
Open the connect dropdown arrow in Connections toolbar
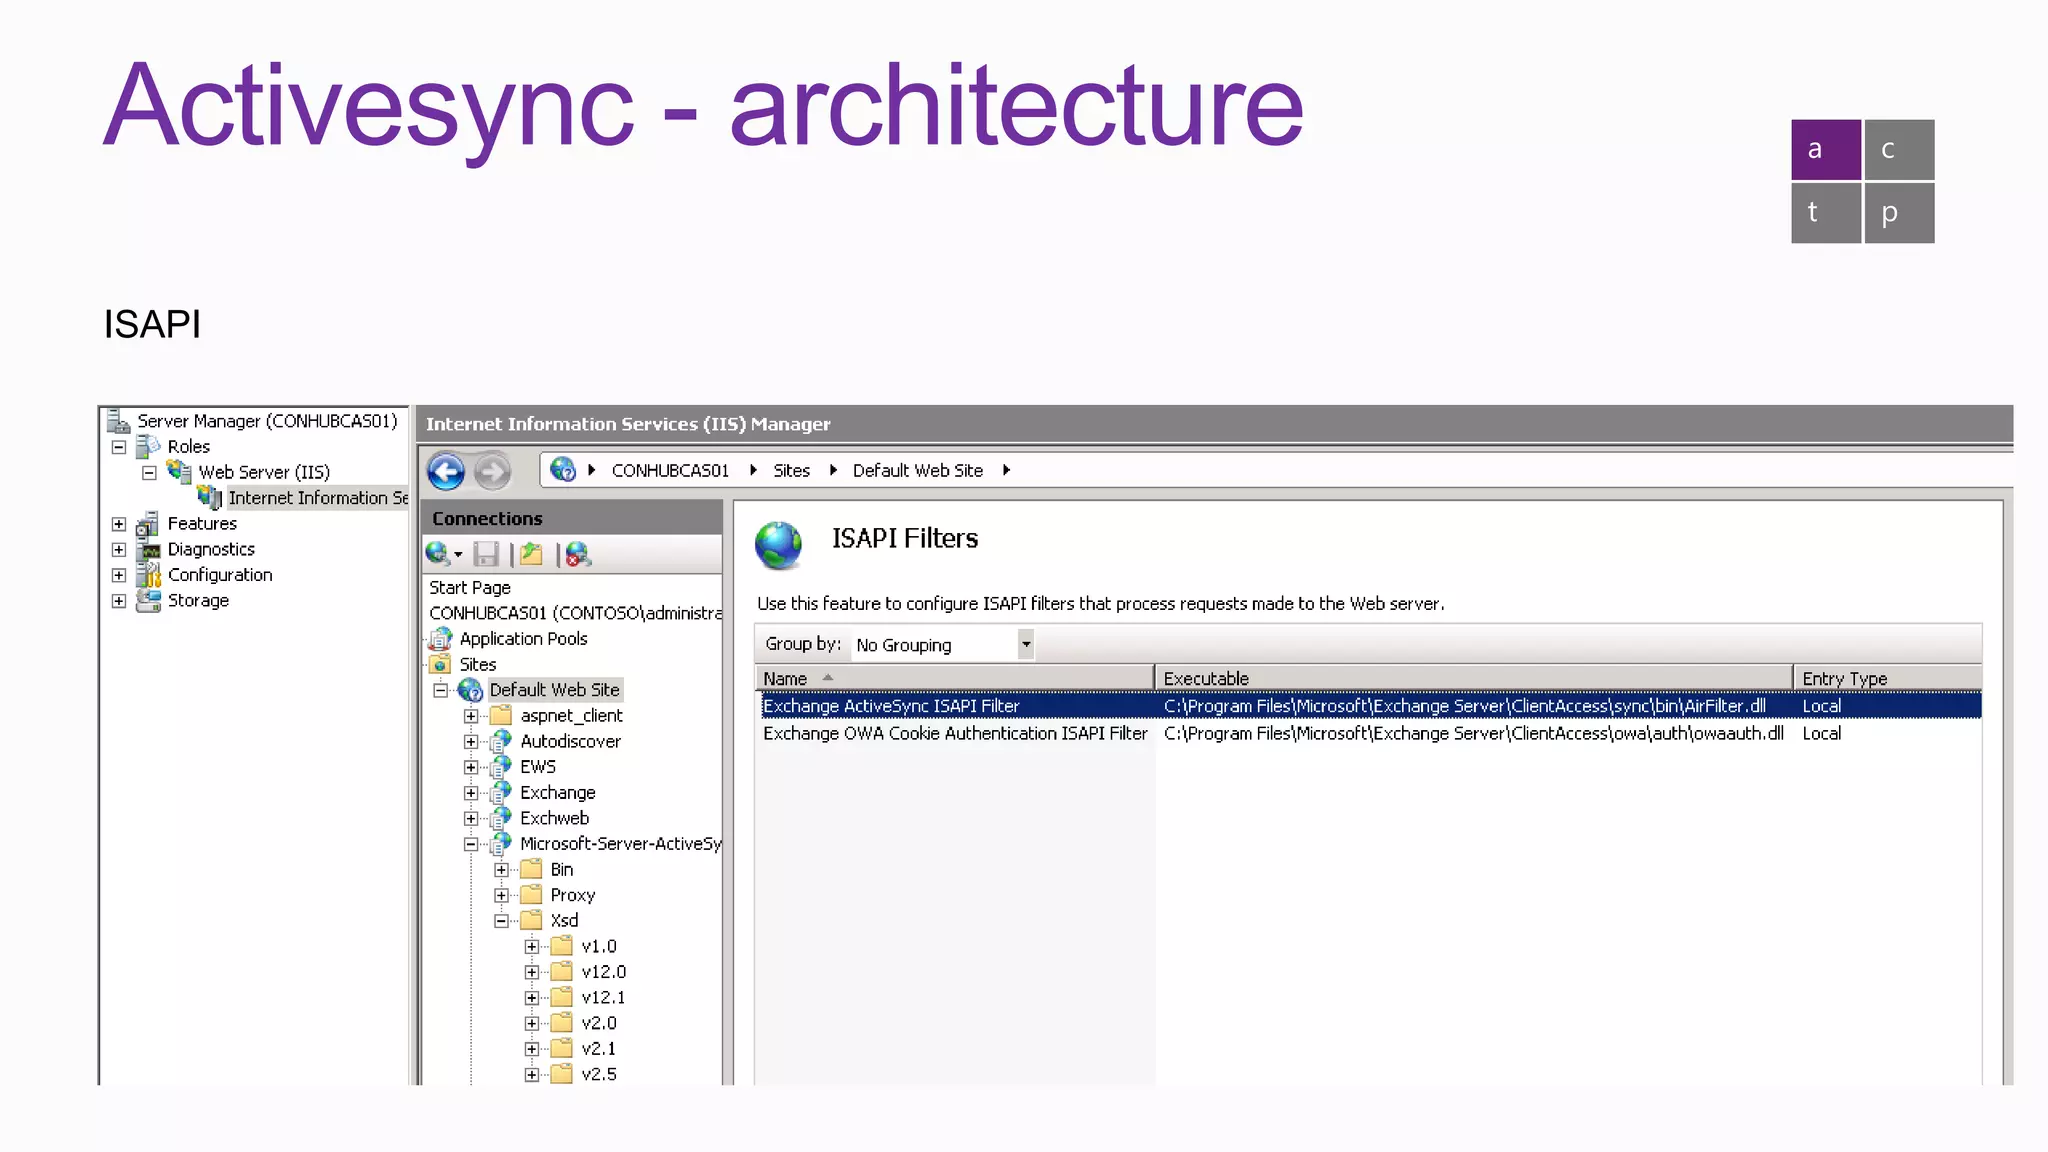(x=458, y=555)
